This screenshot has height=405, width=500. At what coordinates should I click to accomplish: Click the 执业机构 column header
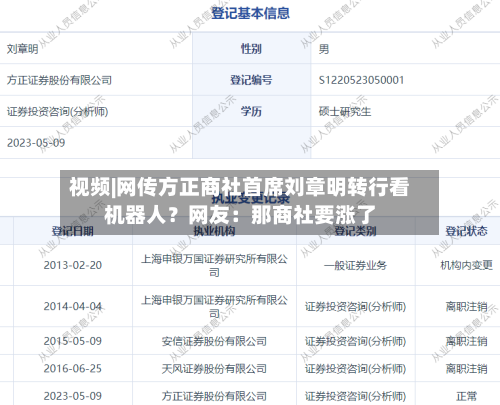(214, 231)
